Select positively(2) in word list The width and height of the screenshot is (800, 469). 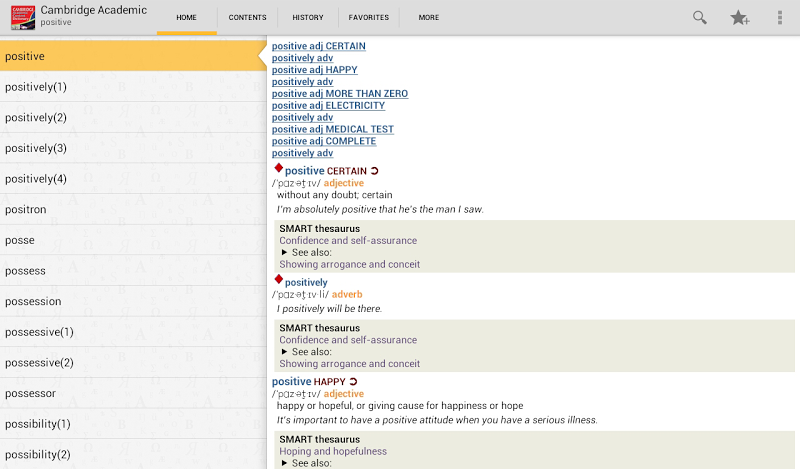(x=133, y=117)
